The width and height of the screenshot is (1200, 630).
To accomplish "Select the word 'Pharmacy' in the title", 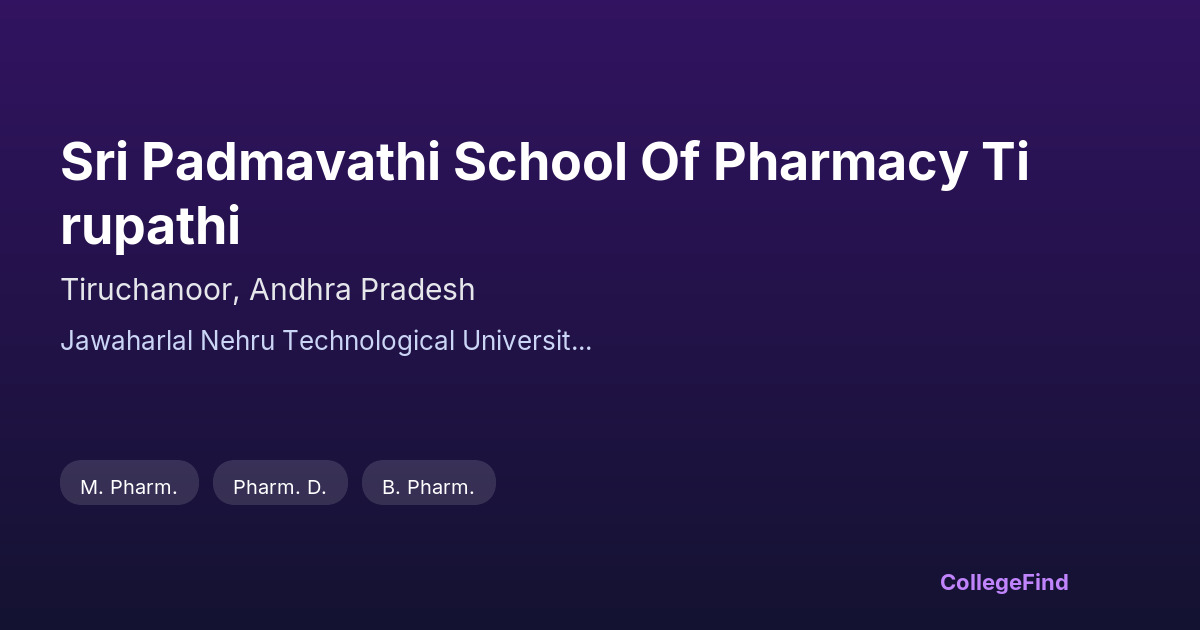I will point(838,162).
